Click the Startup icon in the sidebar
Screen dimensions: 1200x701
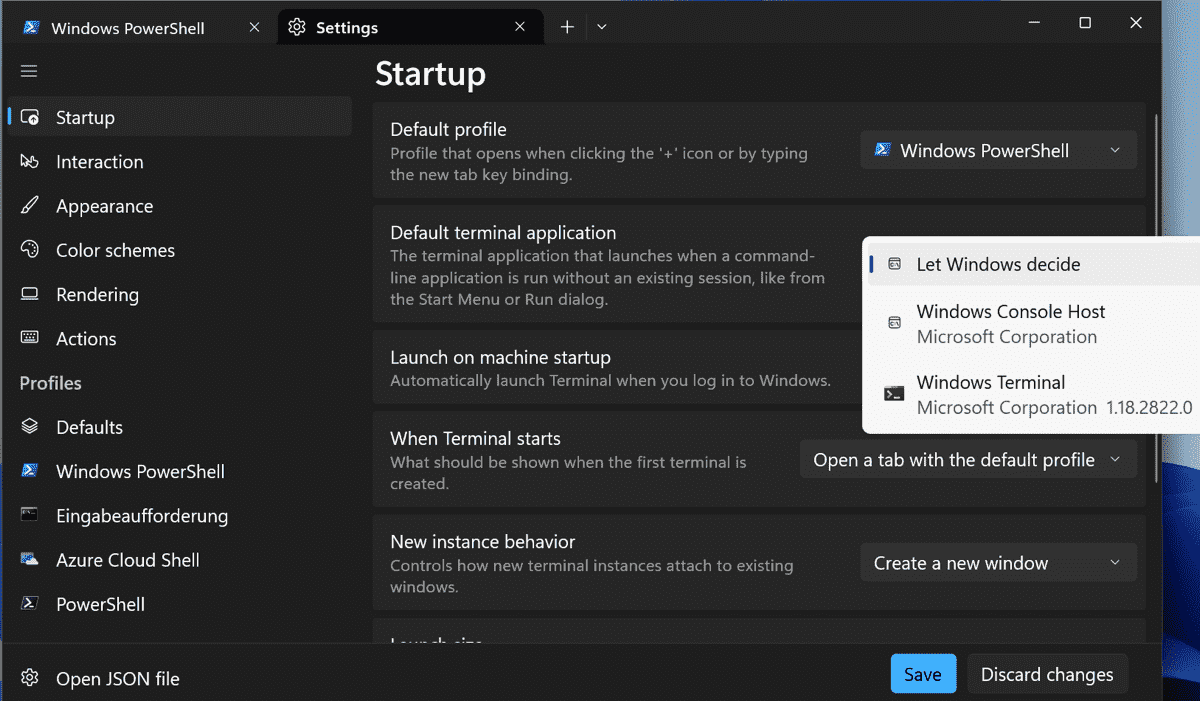[30, 118]
